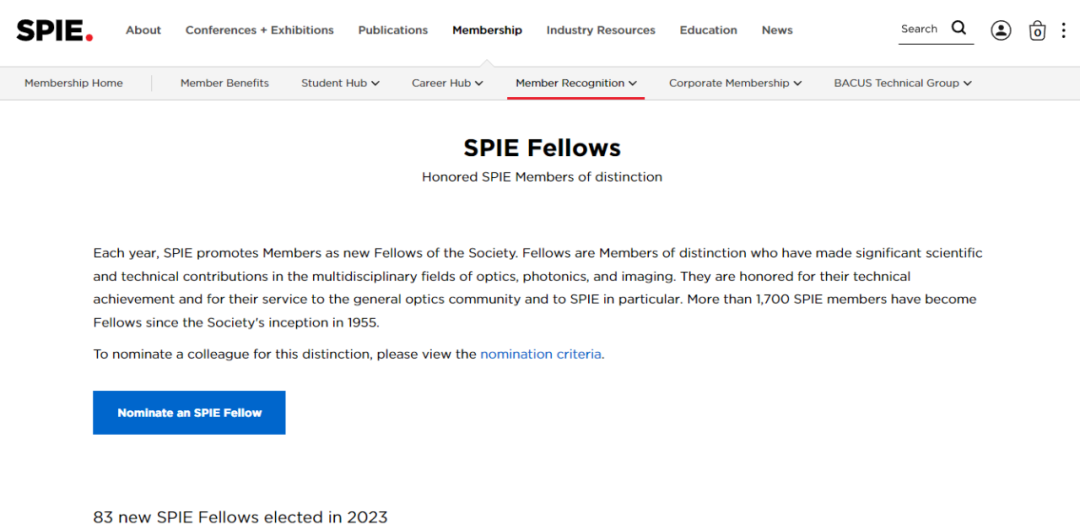Expand the BACUS Technical Group dropdown
Screen dimensions: 1080x530
[x=902, y=83]
